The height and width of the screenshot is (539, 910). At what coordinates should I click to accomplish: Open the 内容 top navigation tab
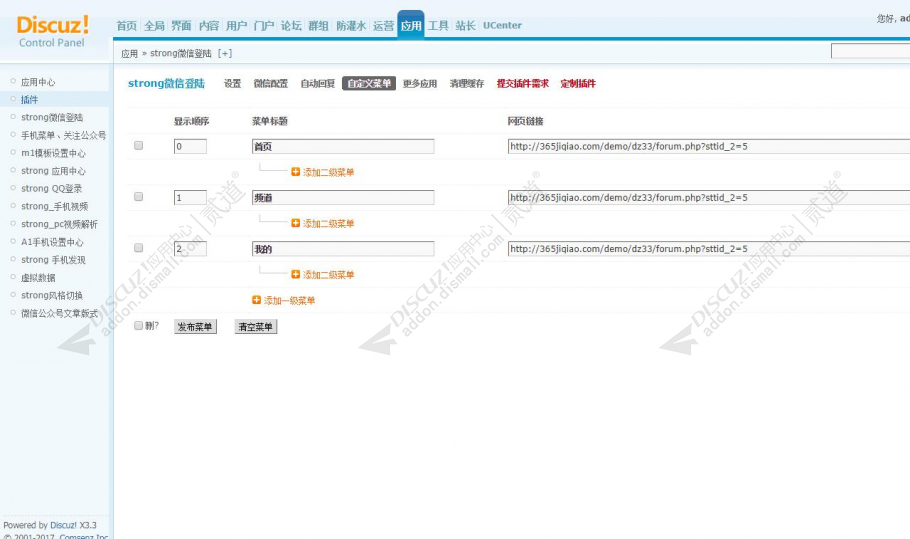pos(209,26)
